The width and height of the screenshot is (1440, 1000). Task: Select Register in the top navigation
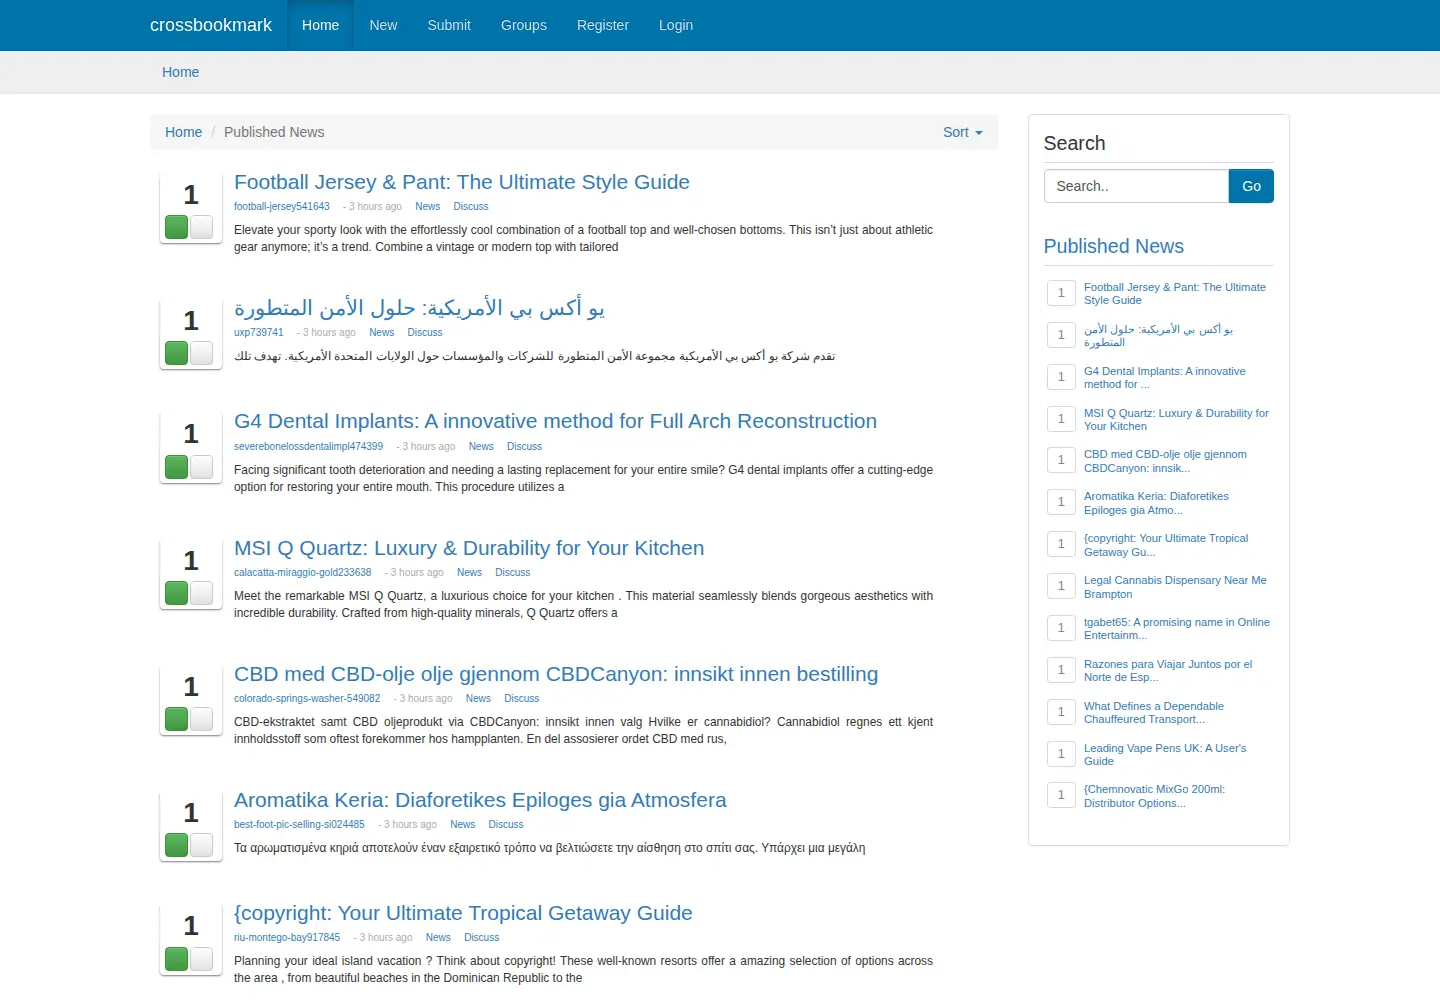603,25
